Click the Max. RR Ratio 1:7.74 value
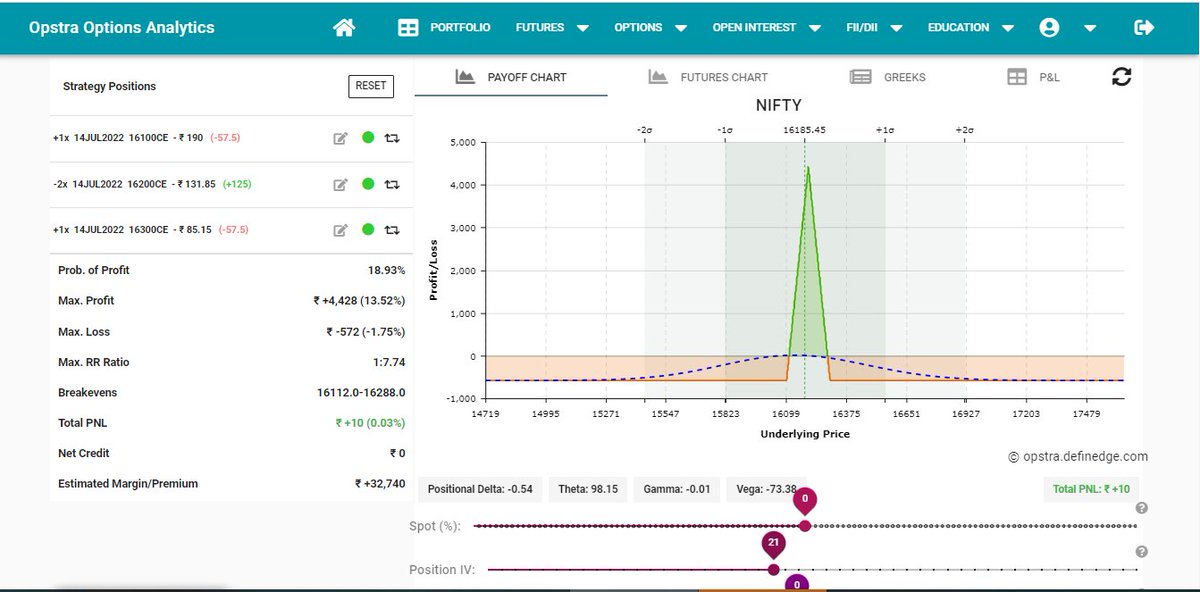The image size is (1200, 592). coord(388,362)
